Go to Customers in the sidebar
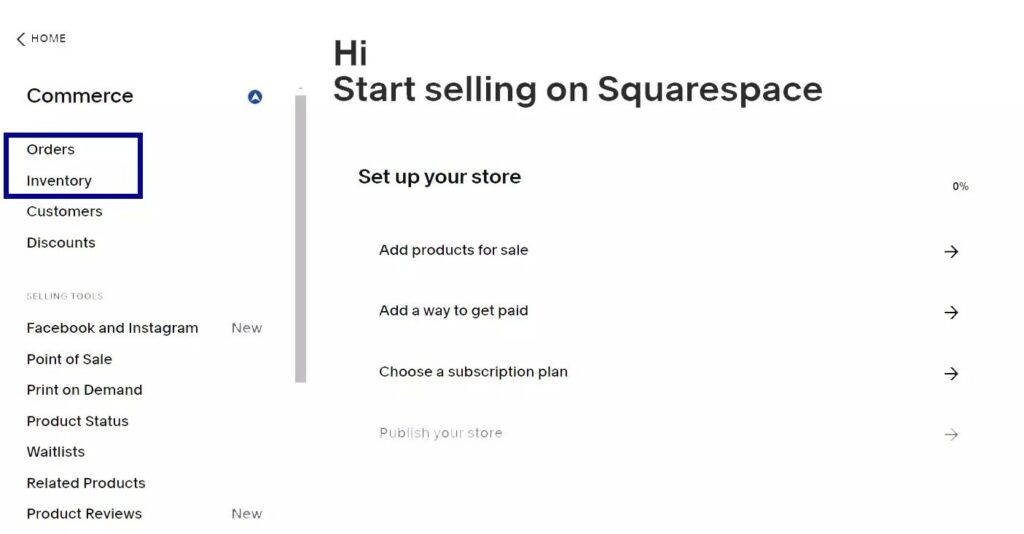1024x534 pixels. tap(64, 212)
